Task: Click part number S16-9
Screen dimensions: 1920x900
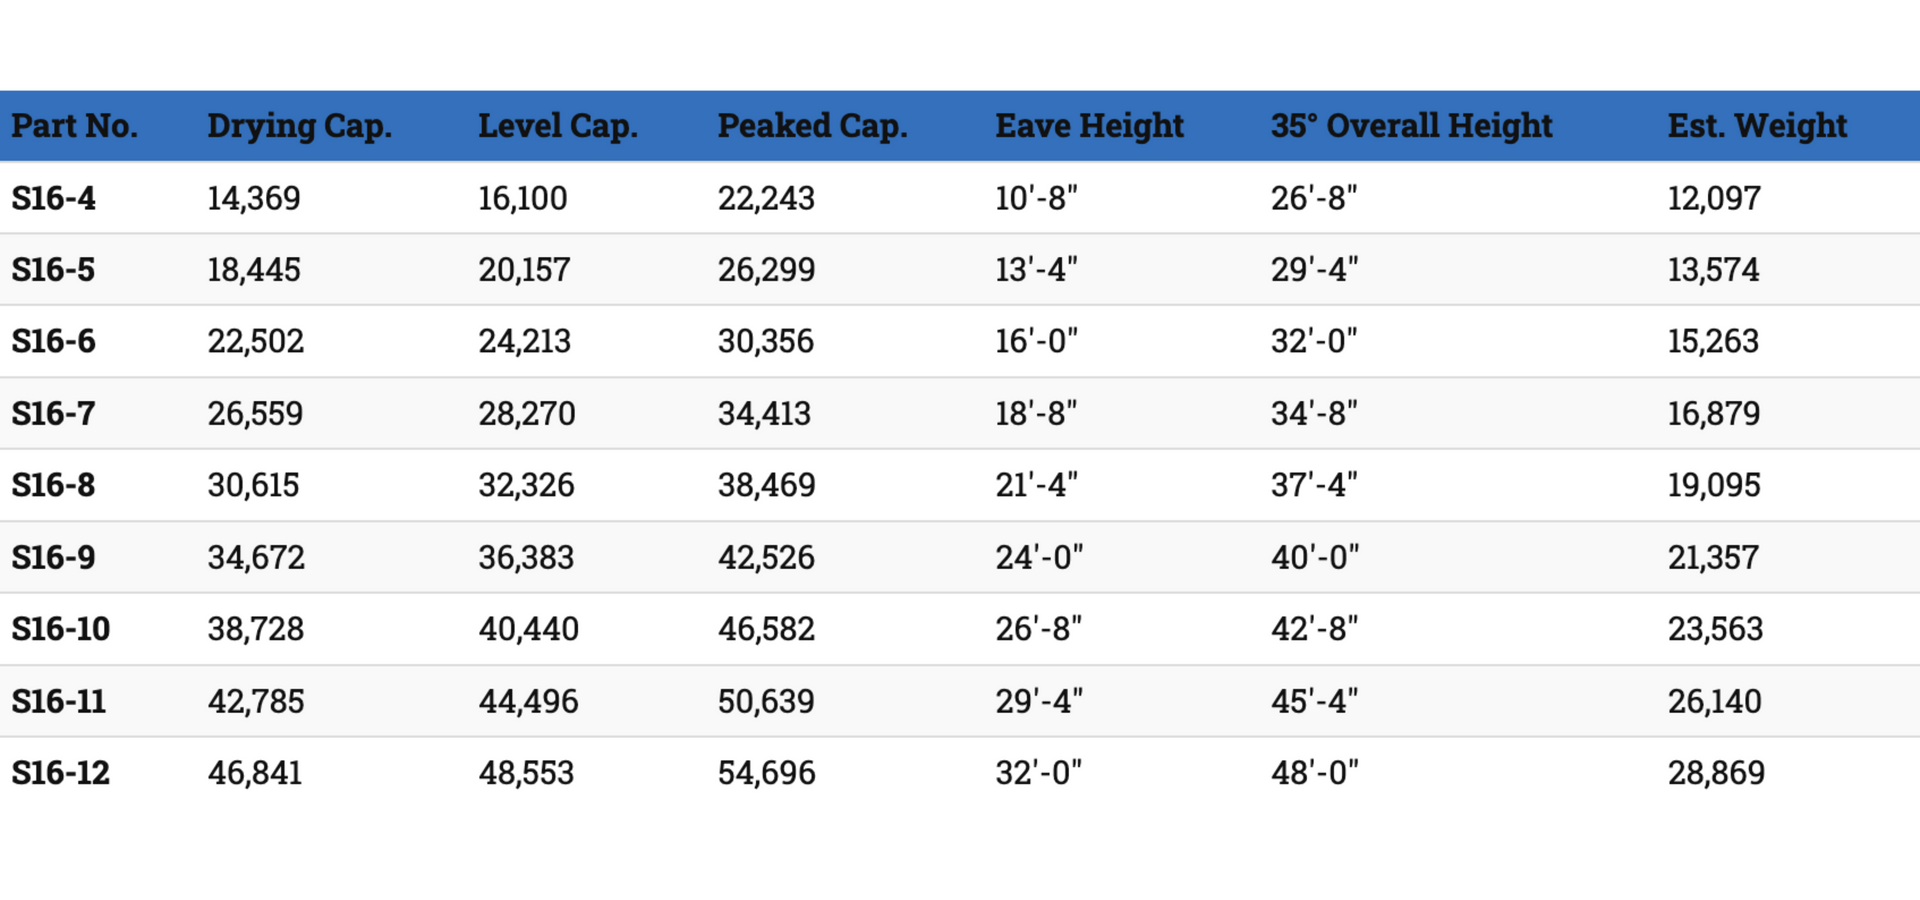Action: pyautogui.click(x=54, y=557)
